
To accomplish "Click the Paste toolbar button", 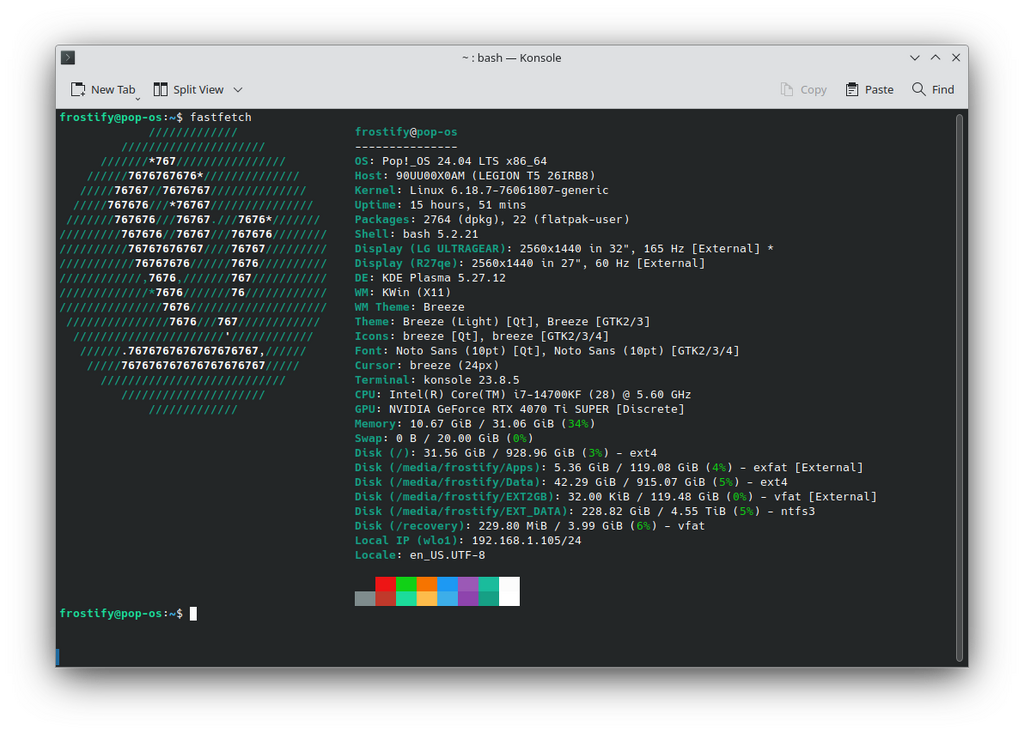I will 869,90.
